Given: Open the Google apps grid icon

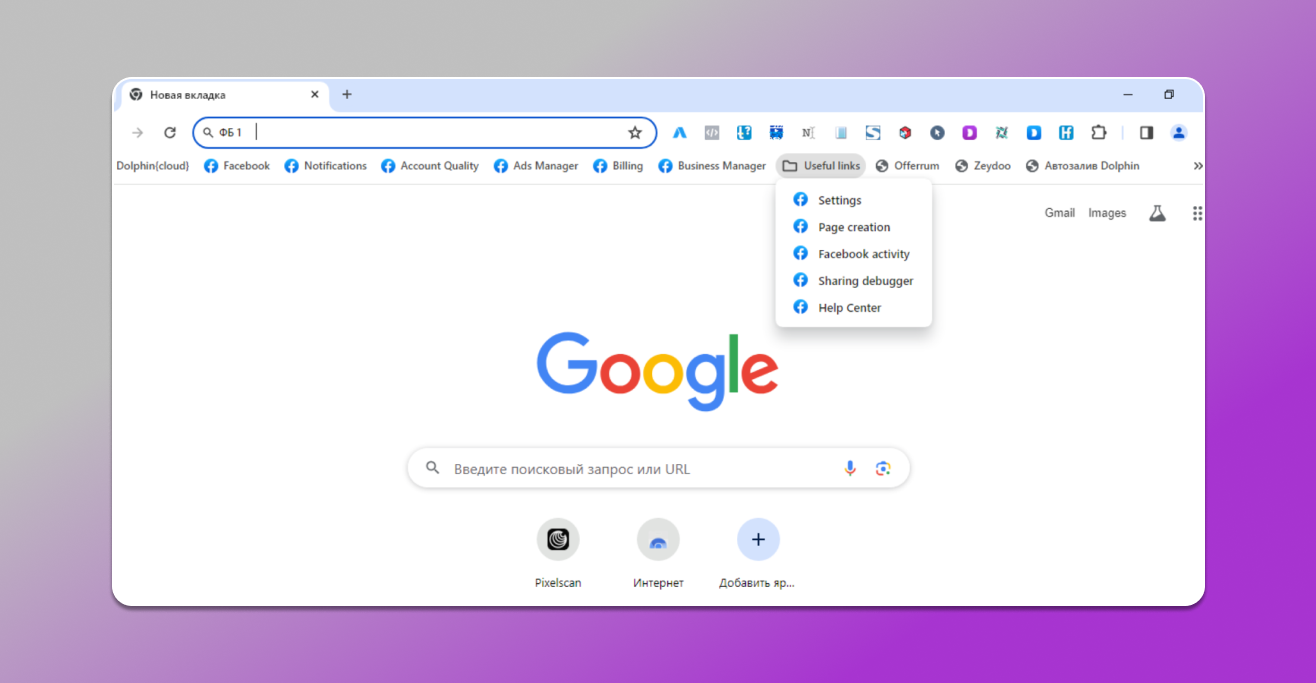Looking at the screenshot, I should coord(1197,213).
